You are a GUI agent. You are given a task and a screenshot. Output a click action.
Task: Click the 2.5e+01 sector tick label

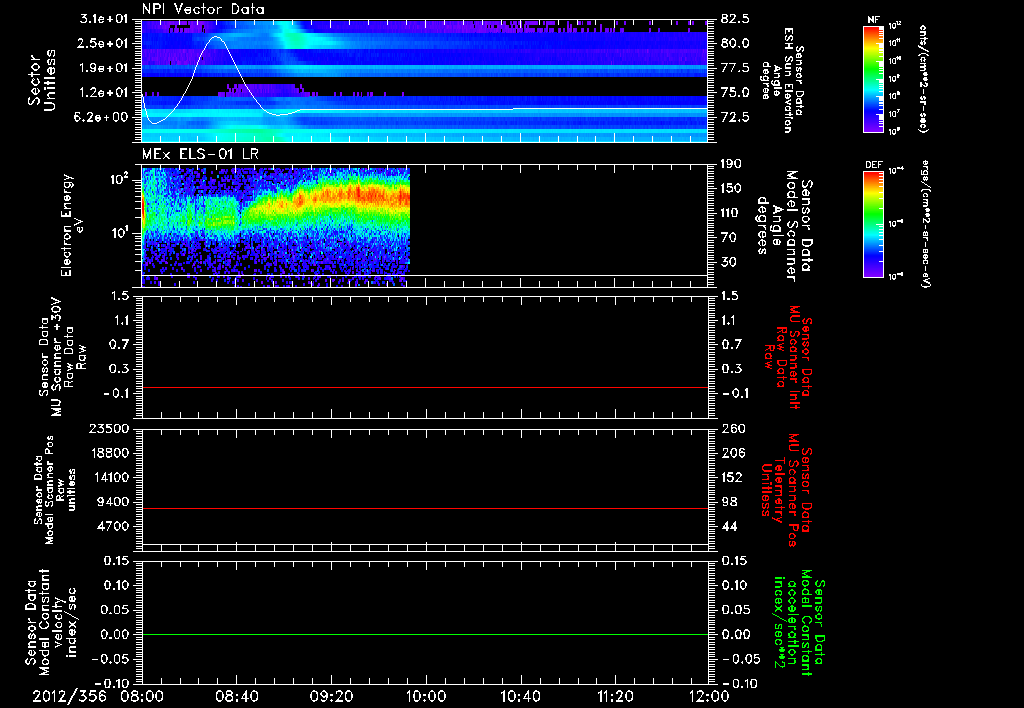[104, 43]
